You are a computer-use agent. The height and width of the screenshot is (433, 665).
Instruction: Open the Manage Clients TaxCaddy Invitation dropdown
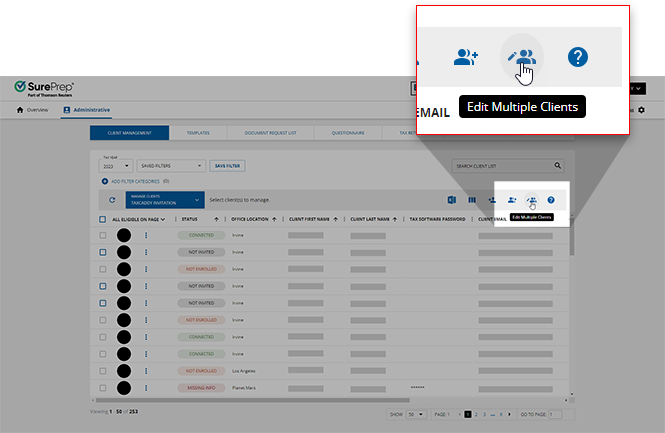165,201
